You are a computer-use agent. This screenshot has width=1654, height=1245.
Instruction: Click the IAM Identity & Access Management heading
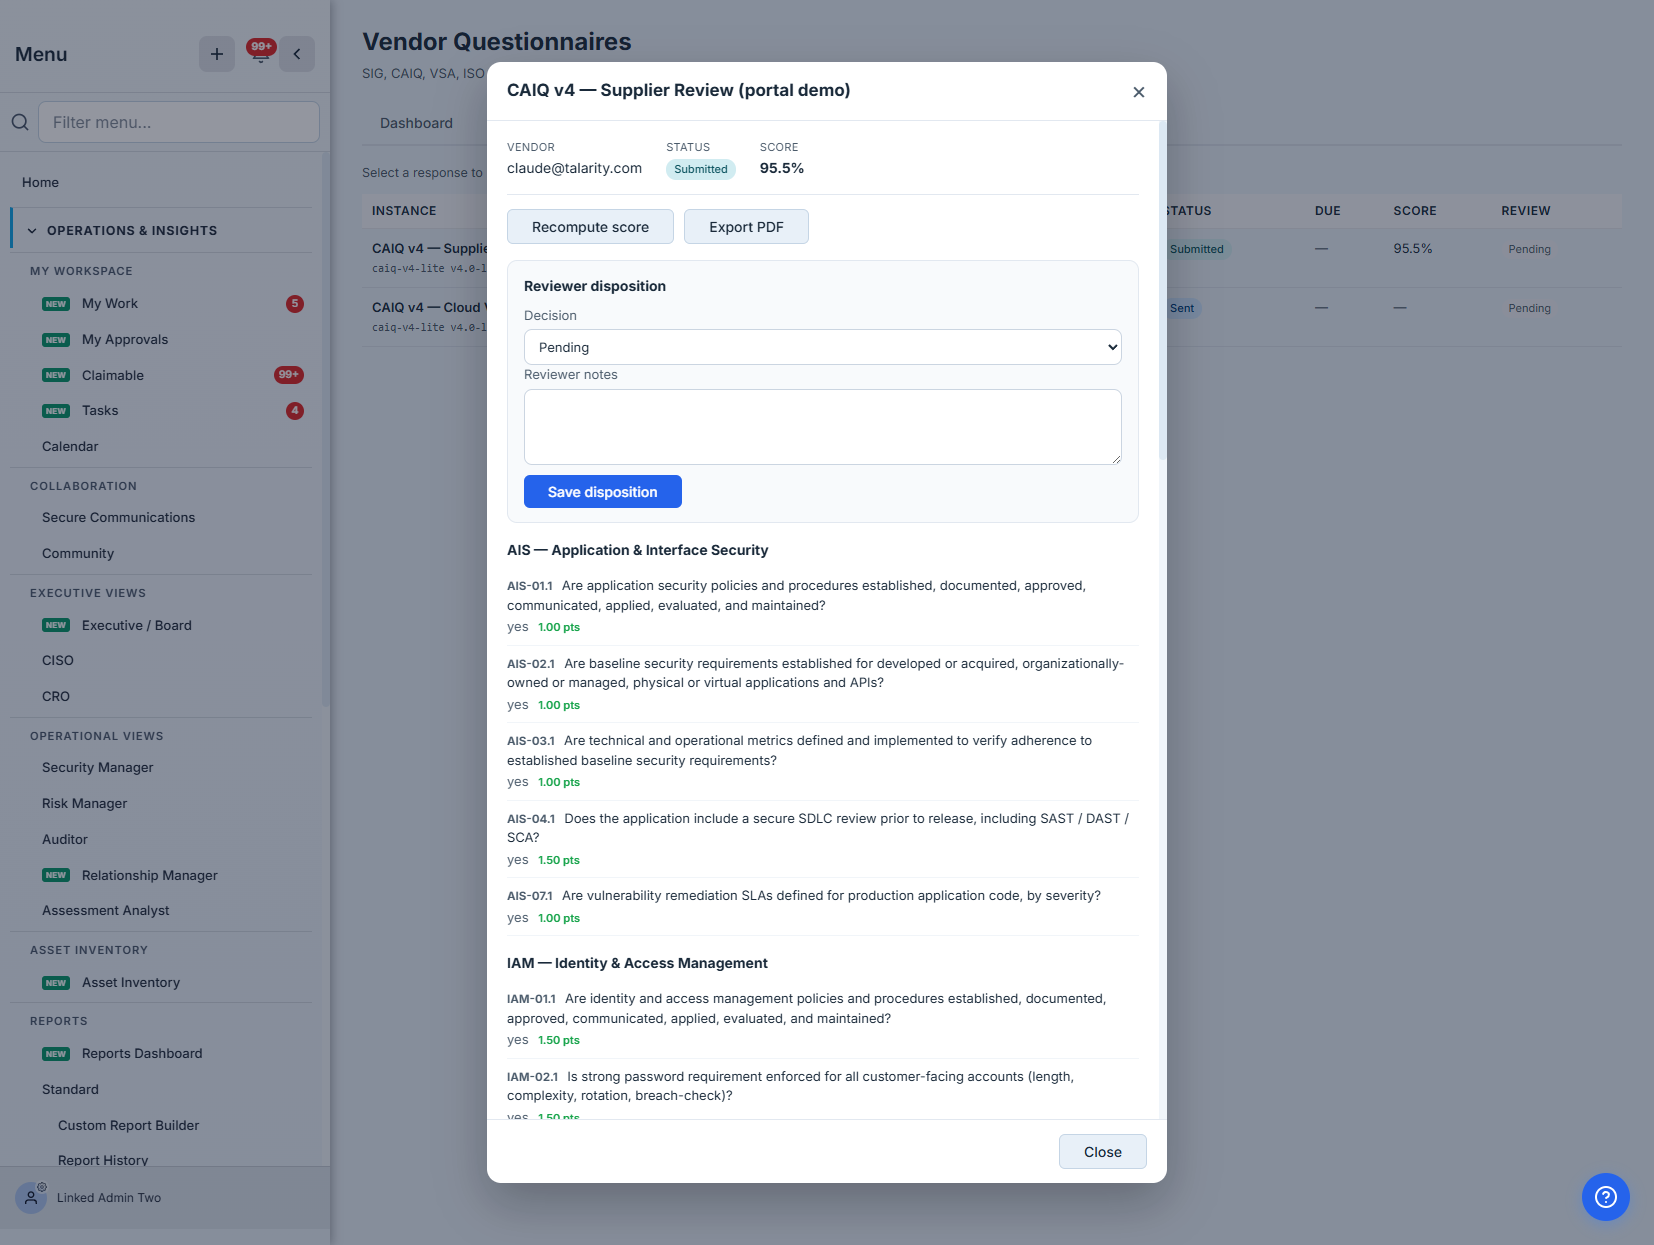pyautogui.click(x=637, y=963)
